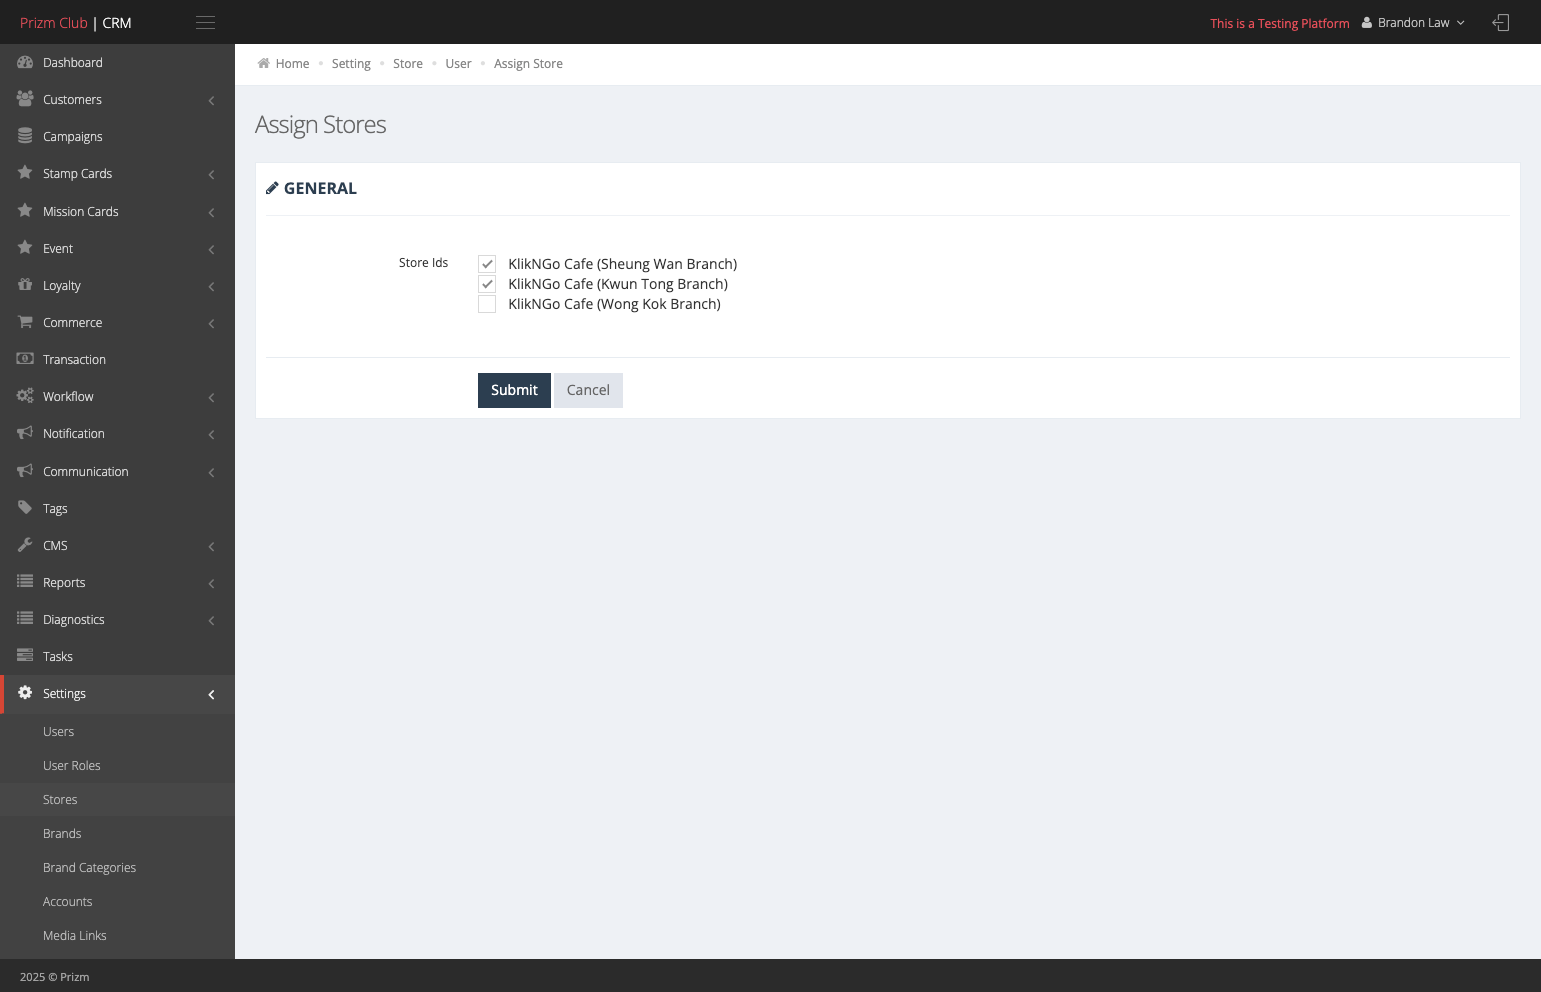Click the hamburger menu toggle icon
Screen dimensions: 1541x992
(x=205, y=23)
